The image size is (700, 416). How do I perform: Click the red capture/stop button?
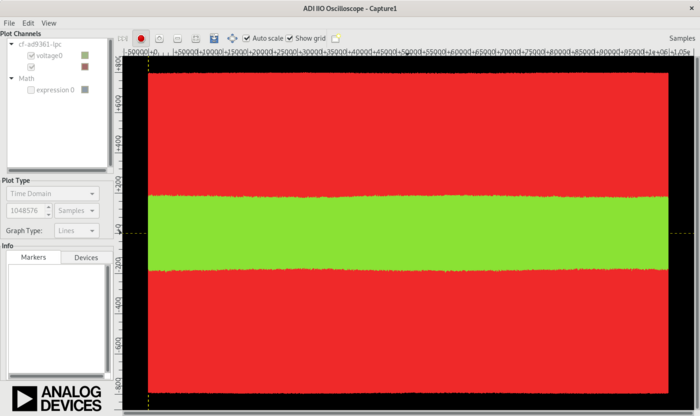(x=141, y=39)
